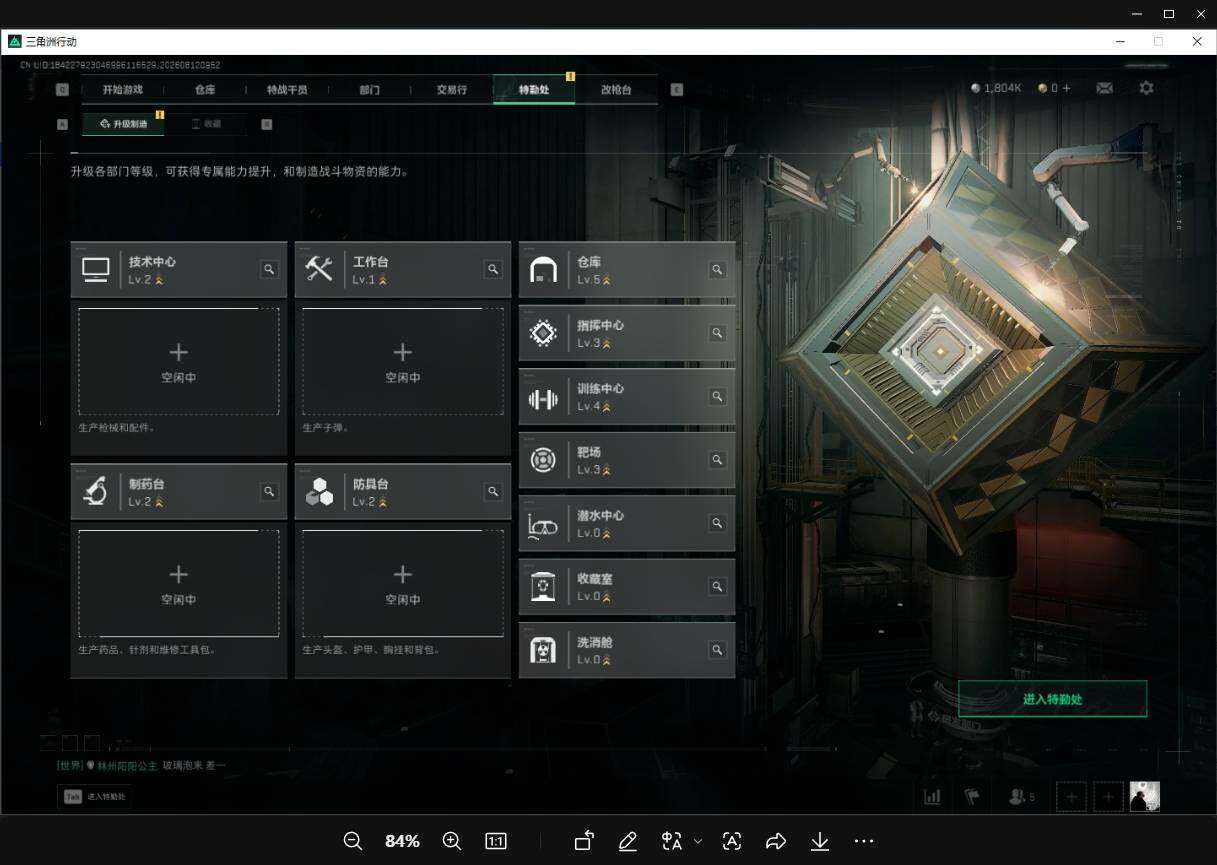Open the bar-chart statistics icon
Screen dimensions: 1217x865
pyautogui.click(x=932, y=797)
